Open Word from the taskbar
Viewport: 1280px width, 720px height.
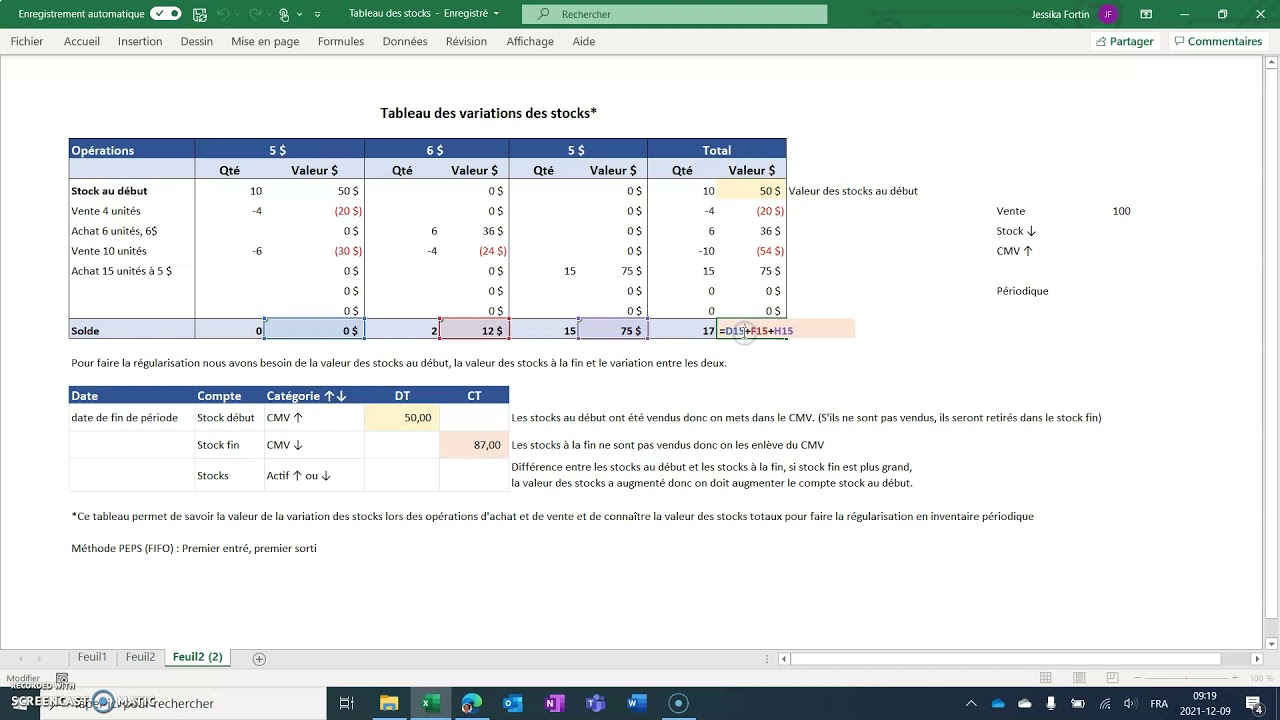(636, 703)
